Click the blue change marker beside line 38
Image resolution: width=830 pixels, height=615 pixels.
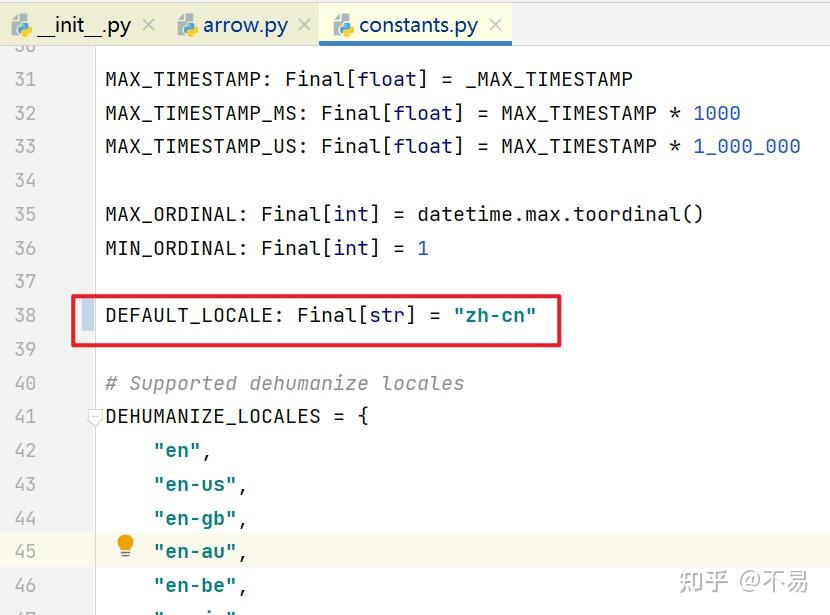tap(88, 315)
